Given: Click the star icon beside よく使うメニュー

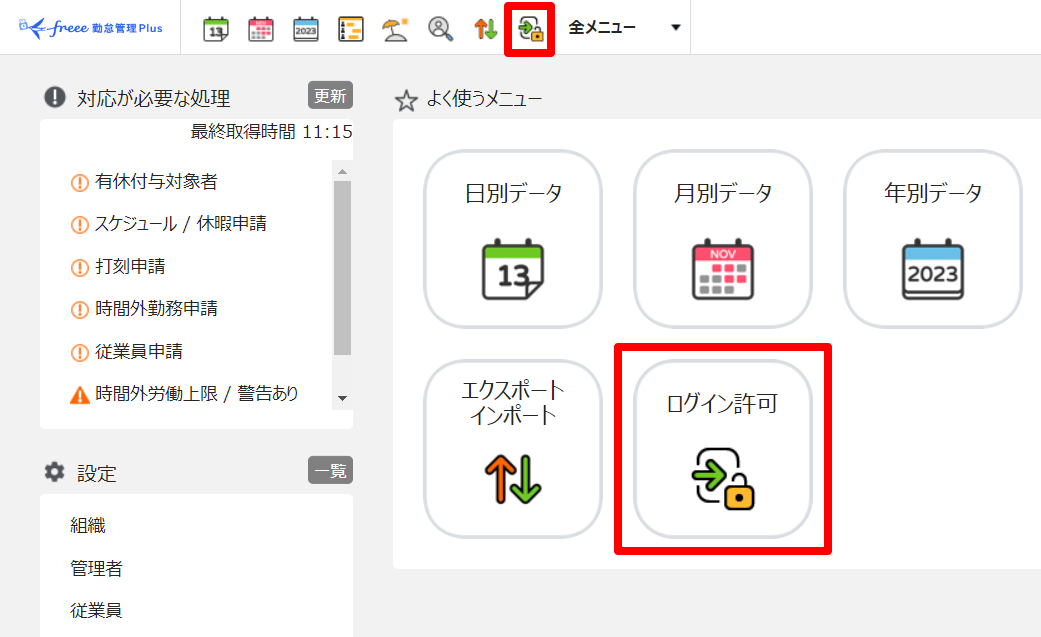Looking at the screenshot, I should point(406,101).
